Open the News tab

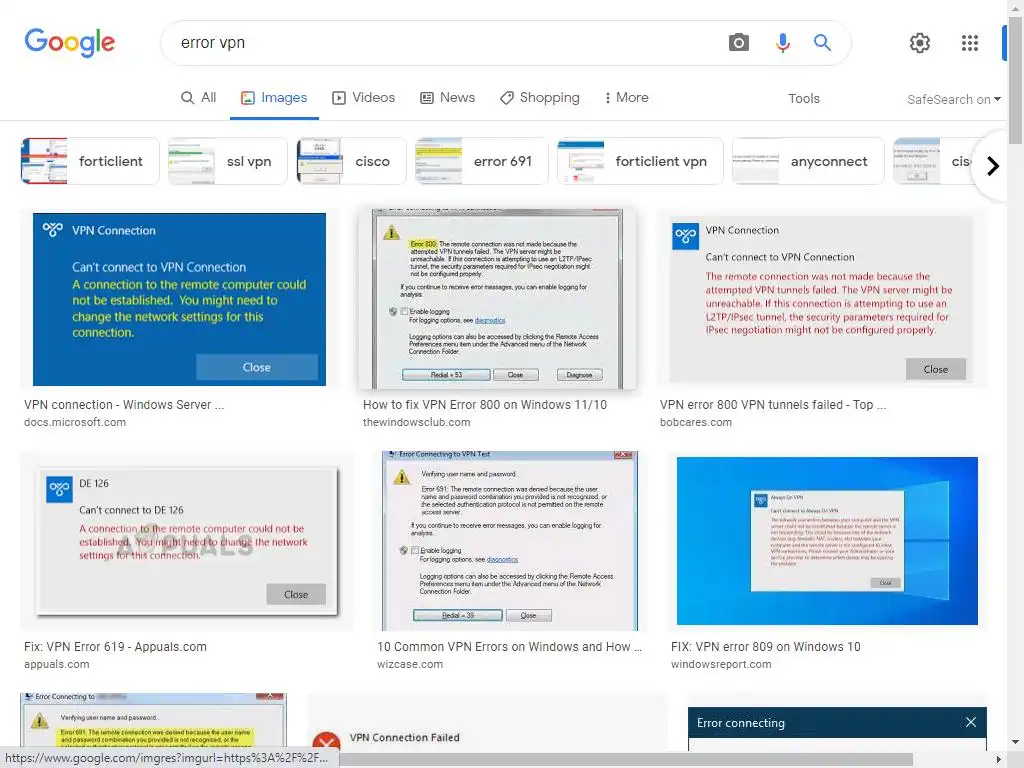[x=447, y=98]
